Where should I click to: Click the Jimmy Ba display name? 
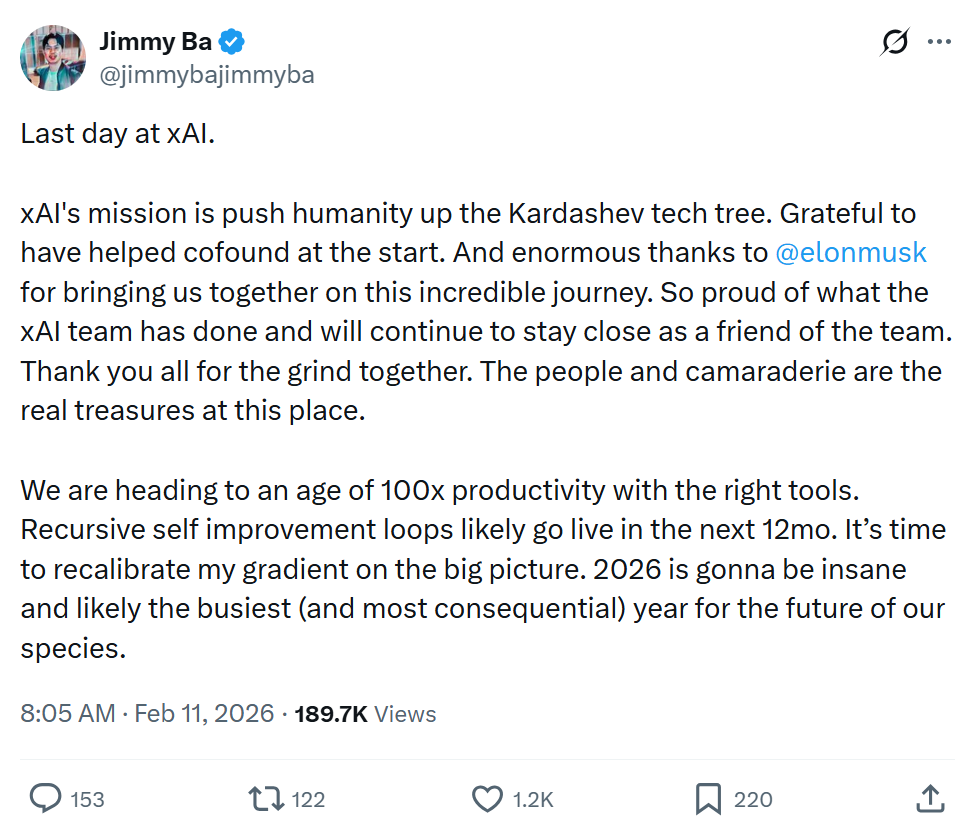[x=155, y=42]
